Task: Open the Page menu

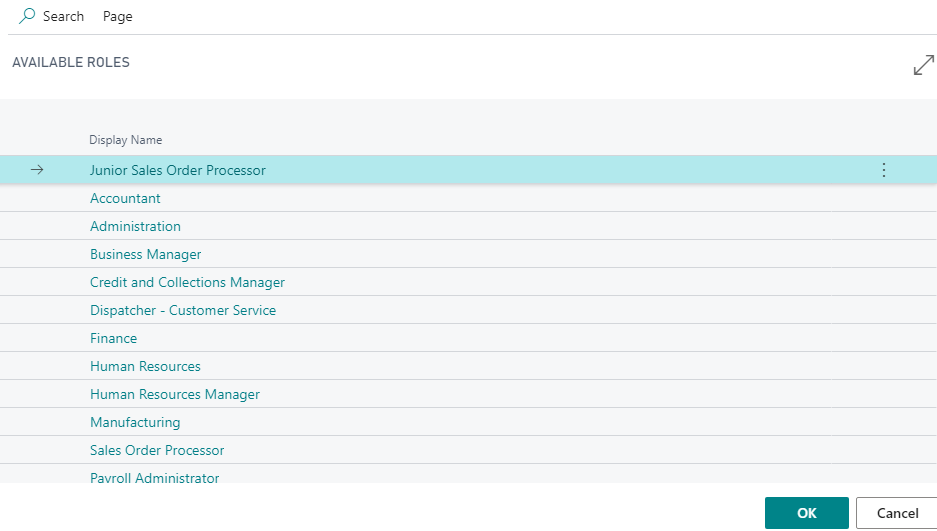Action: 117,17
